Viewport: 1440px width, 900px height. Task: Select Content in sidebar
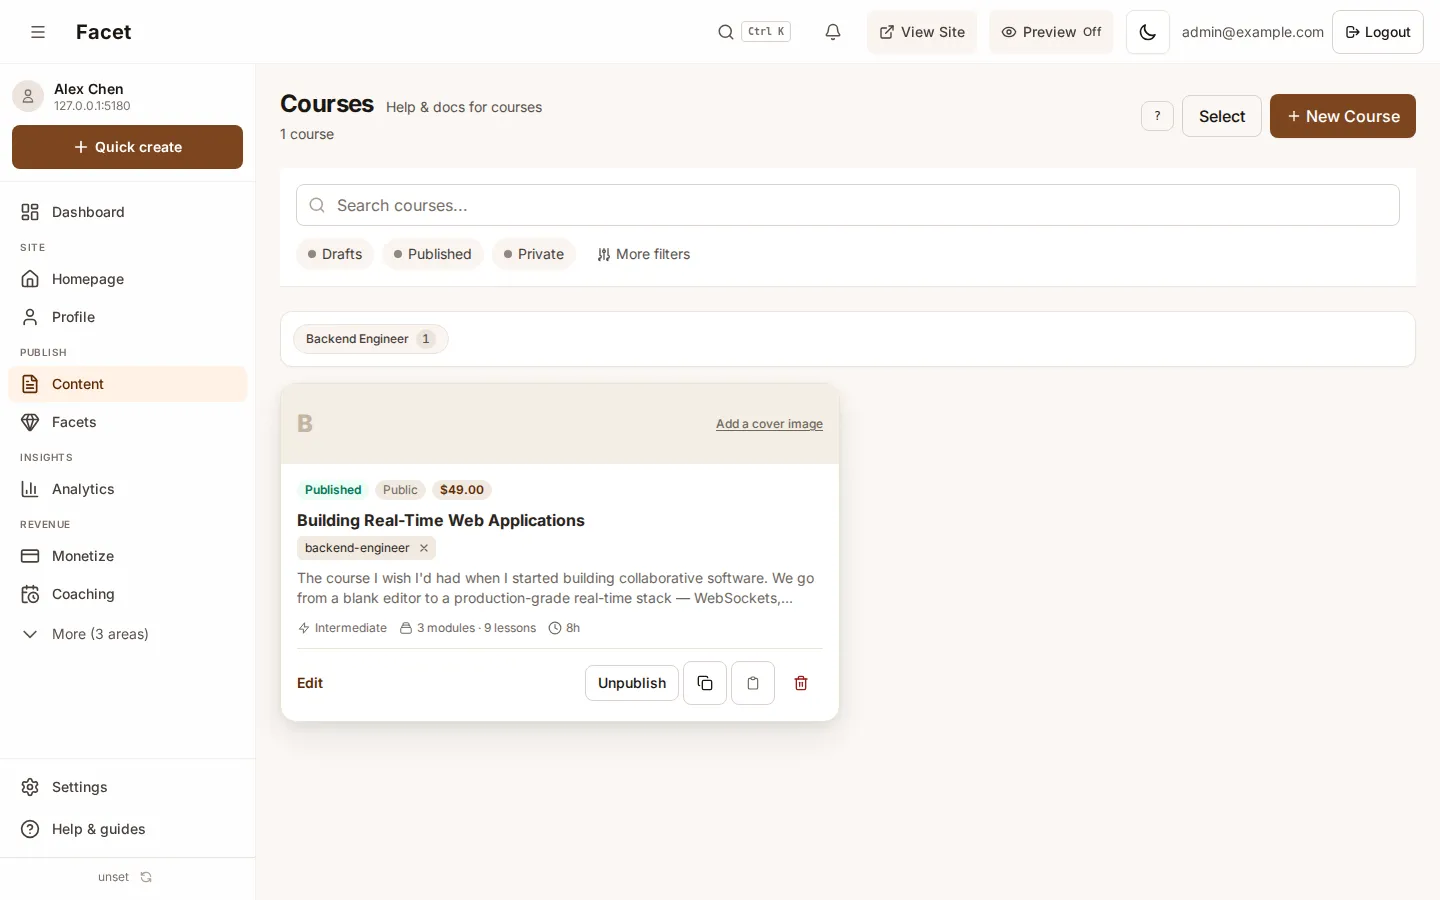128,384
